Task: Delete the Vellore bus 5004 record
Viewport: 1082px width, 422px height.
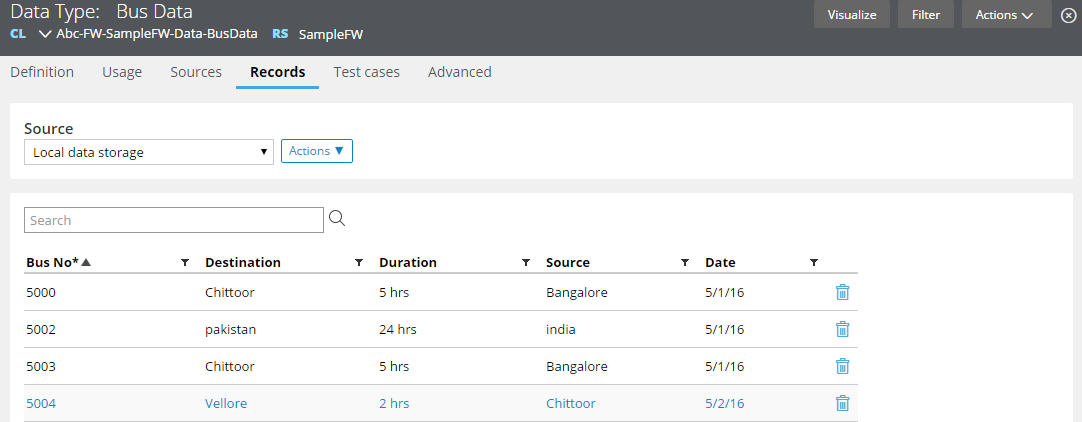Action: [x=842, y=403]
